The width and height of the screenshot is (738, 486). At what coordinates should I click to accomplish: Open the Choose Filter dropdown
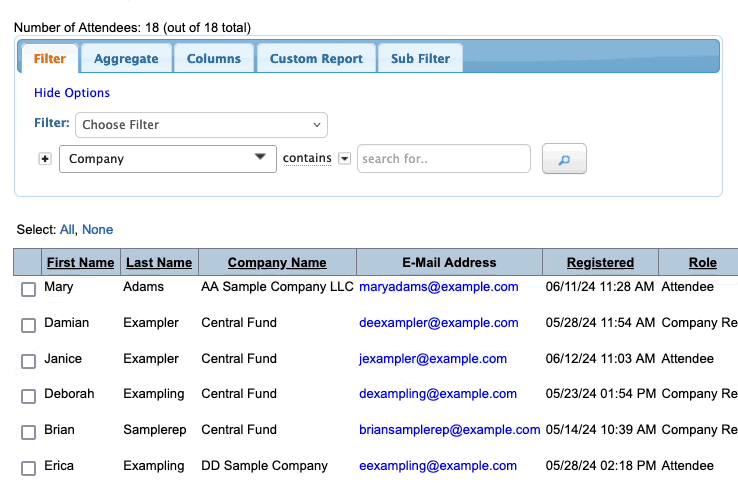pyautogui.click(x=201, y=125)
